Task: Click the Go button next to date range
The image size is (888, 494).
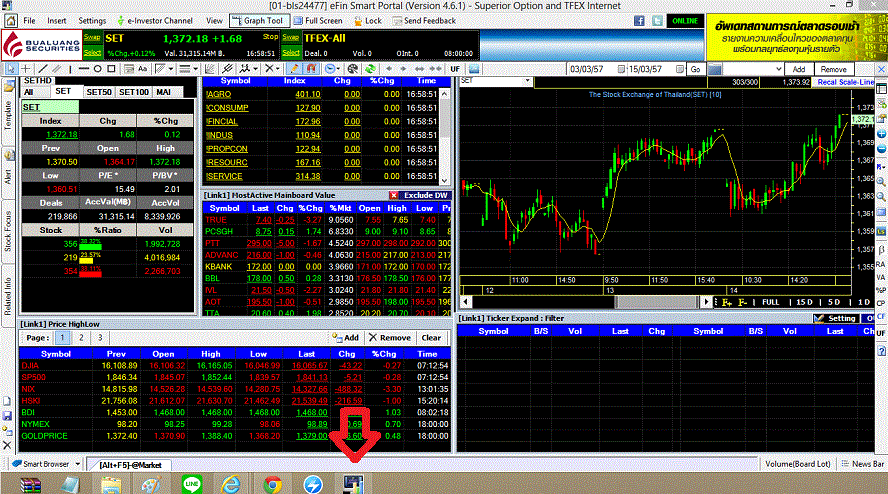Action: [695, 69]
